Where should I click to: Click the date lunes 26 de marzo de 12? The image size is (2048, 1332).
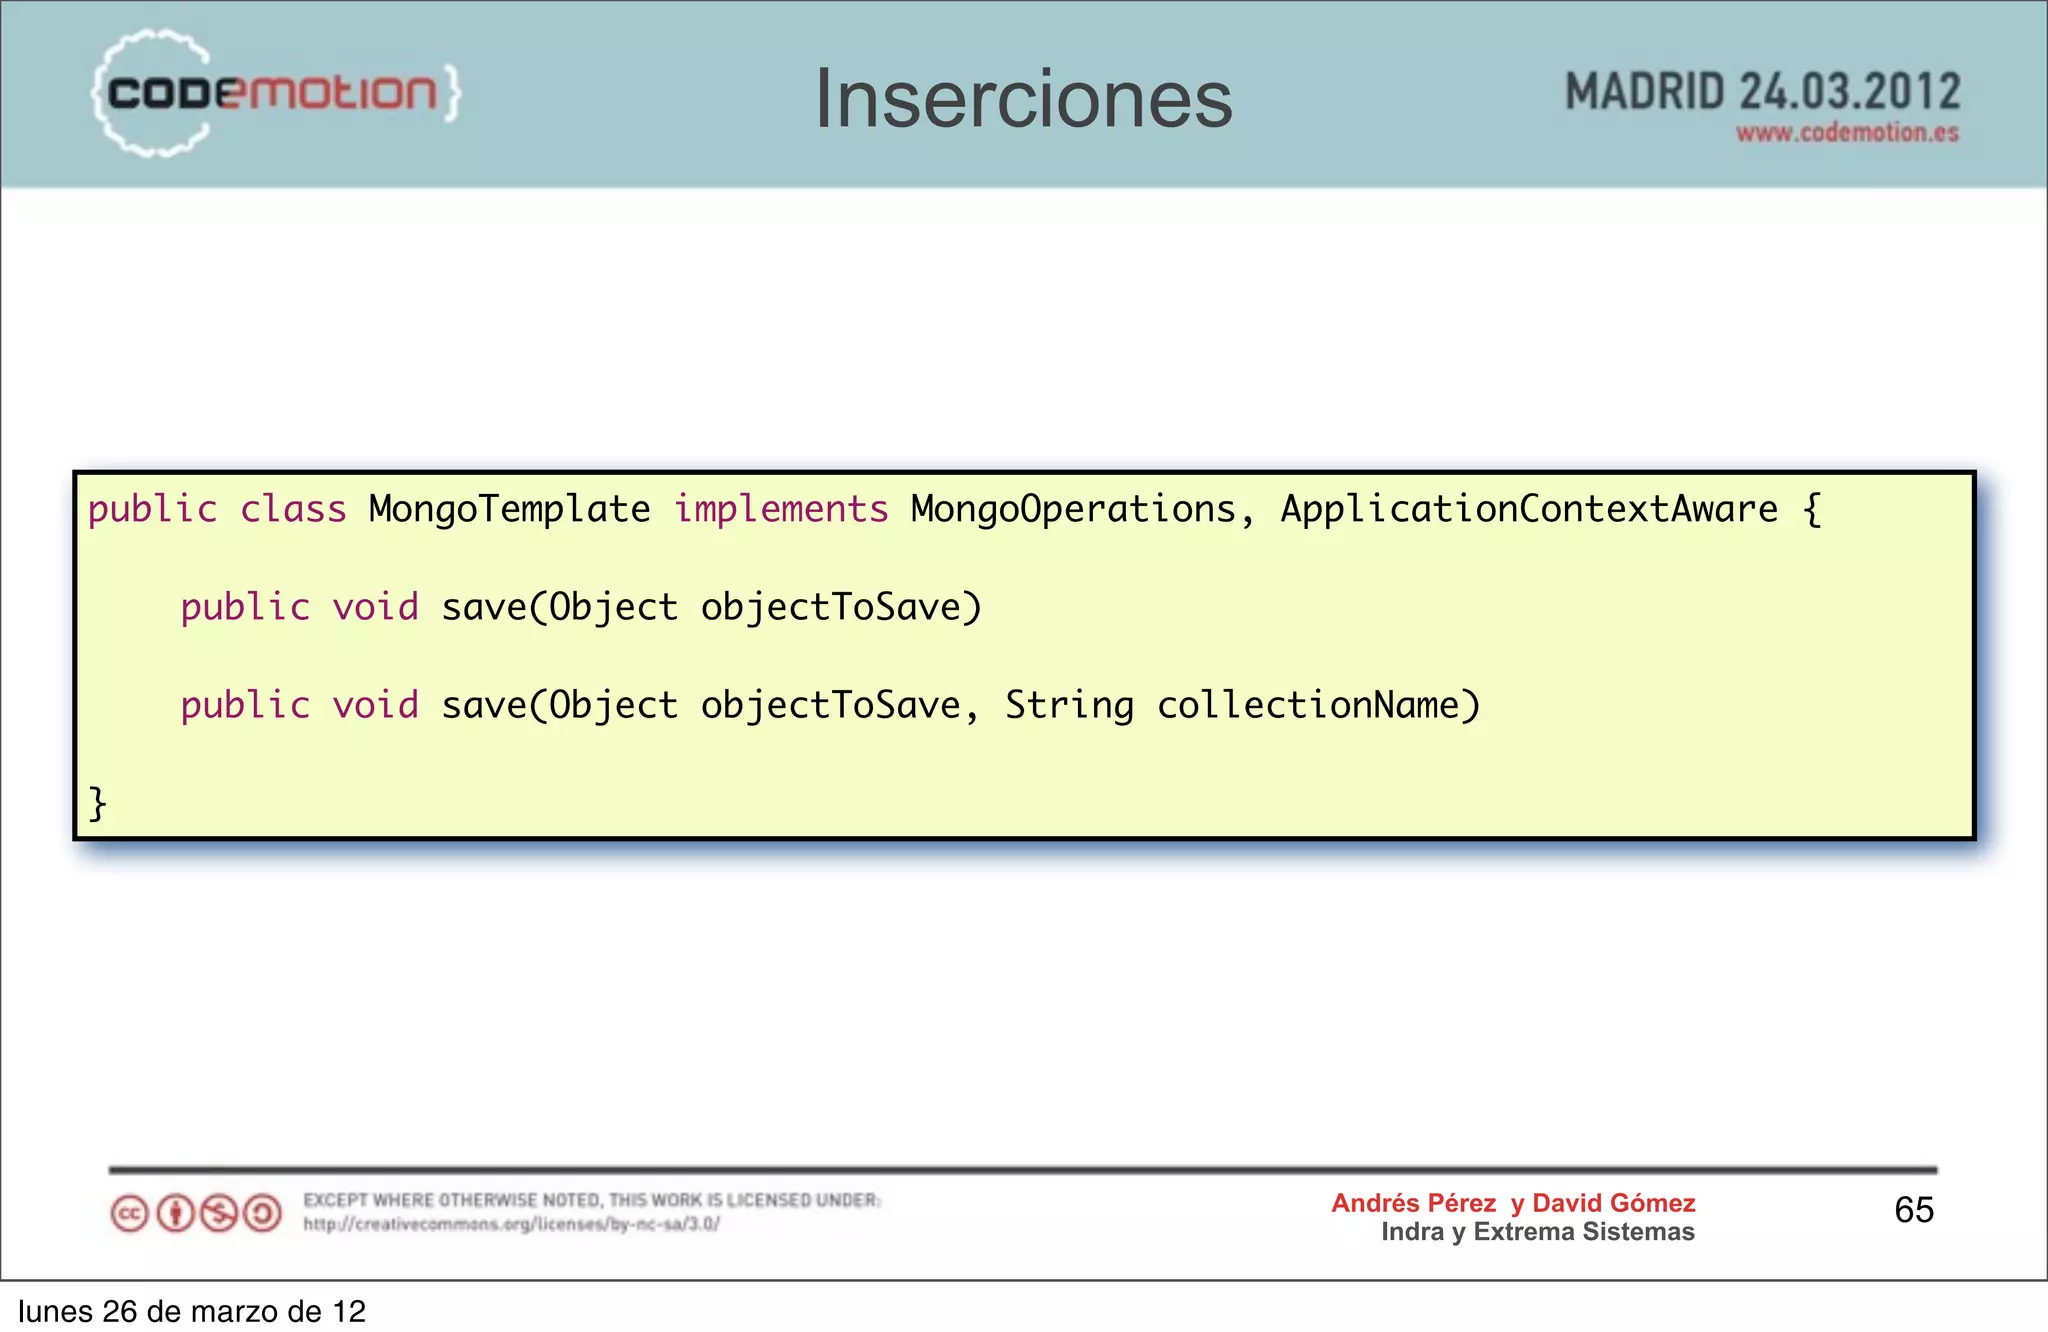tap(192, 1311)
